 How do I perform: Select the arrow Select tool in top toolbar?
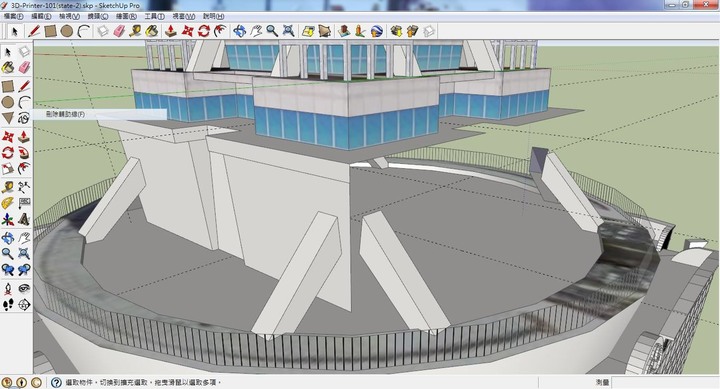[x=14, y=31]
